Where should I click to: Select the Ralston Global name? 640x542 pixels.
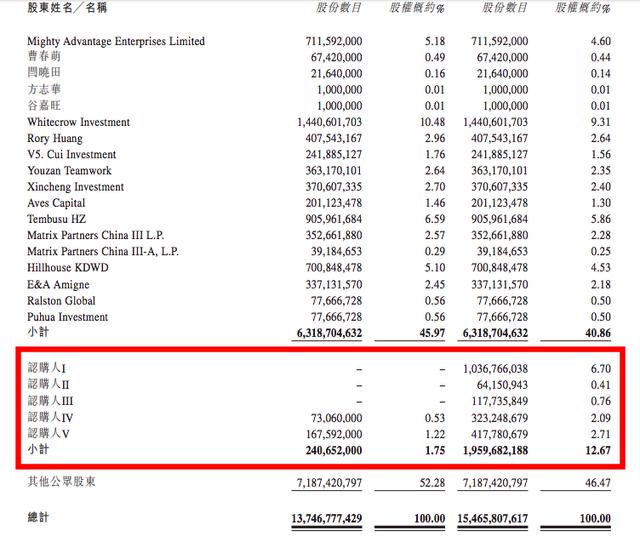coord(61,301)
